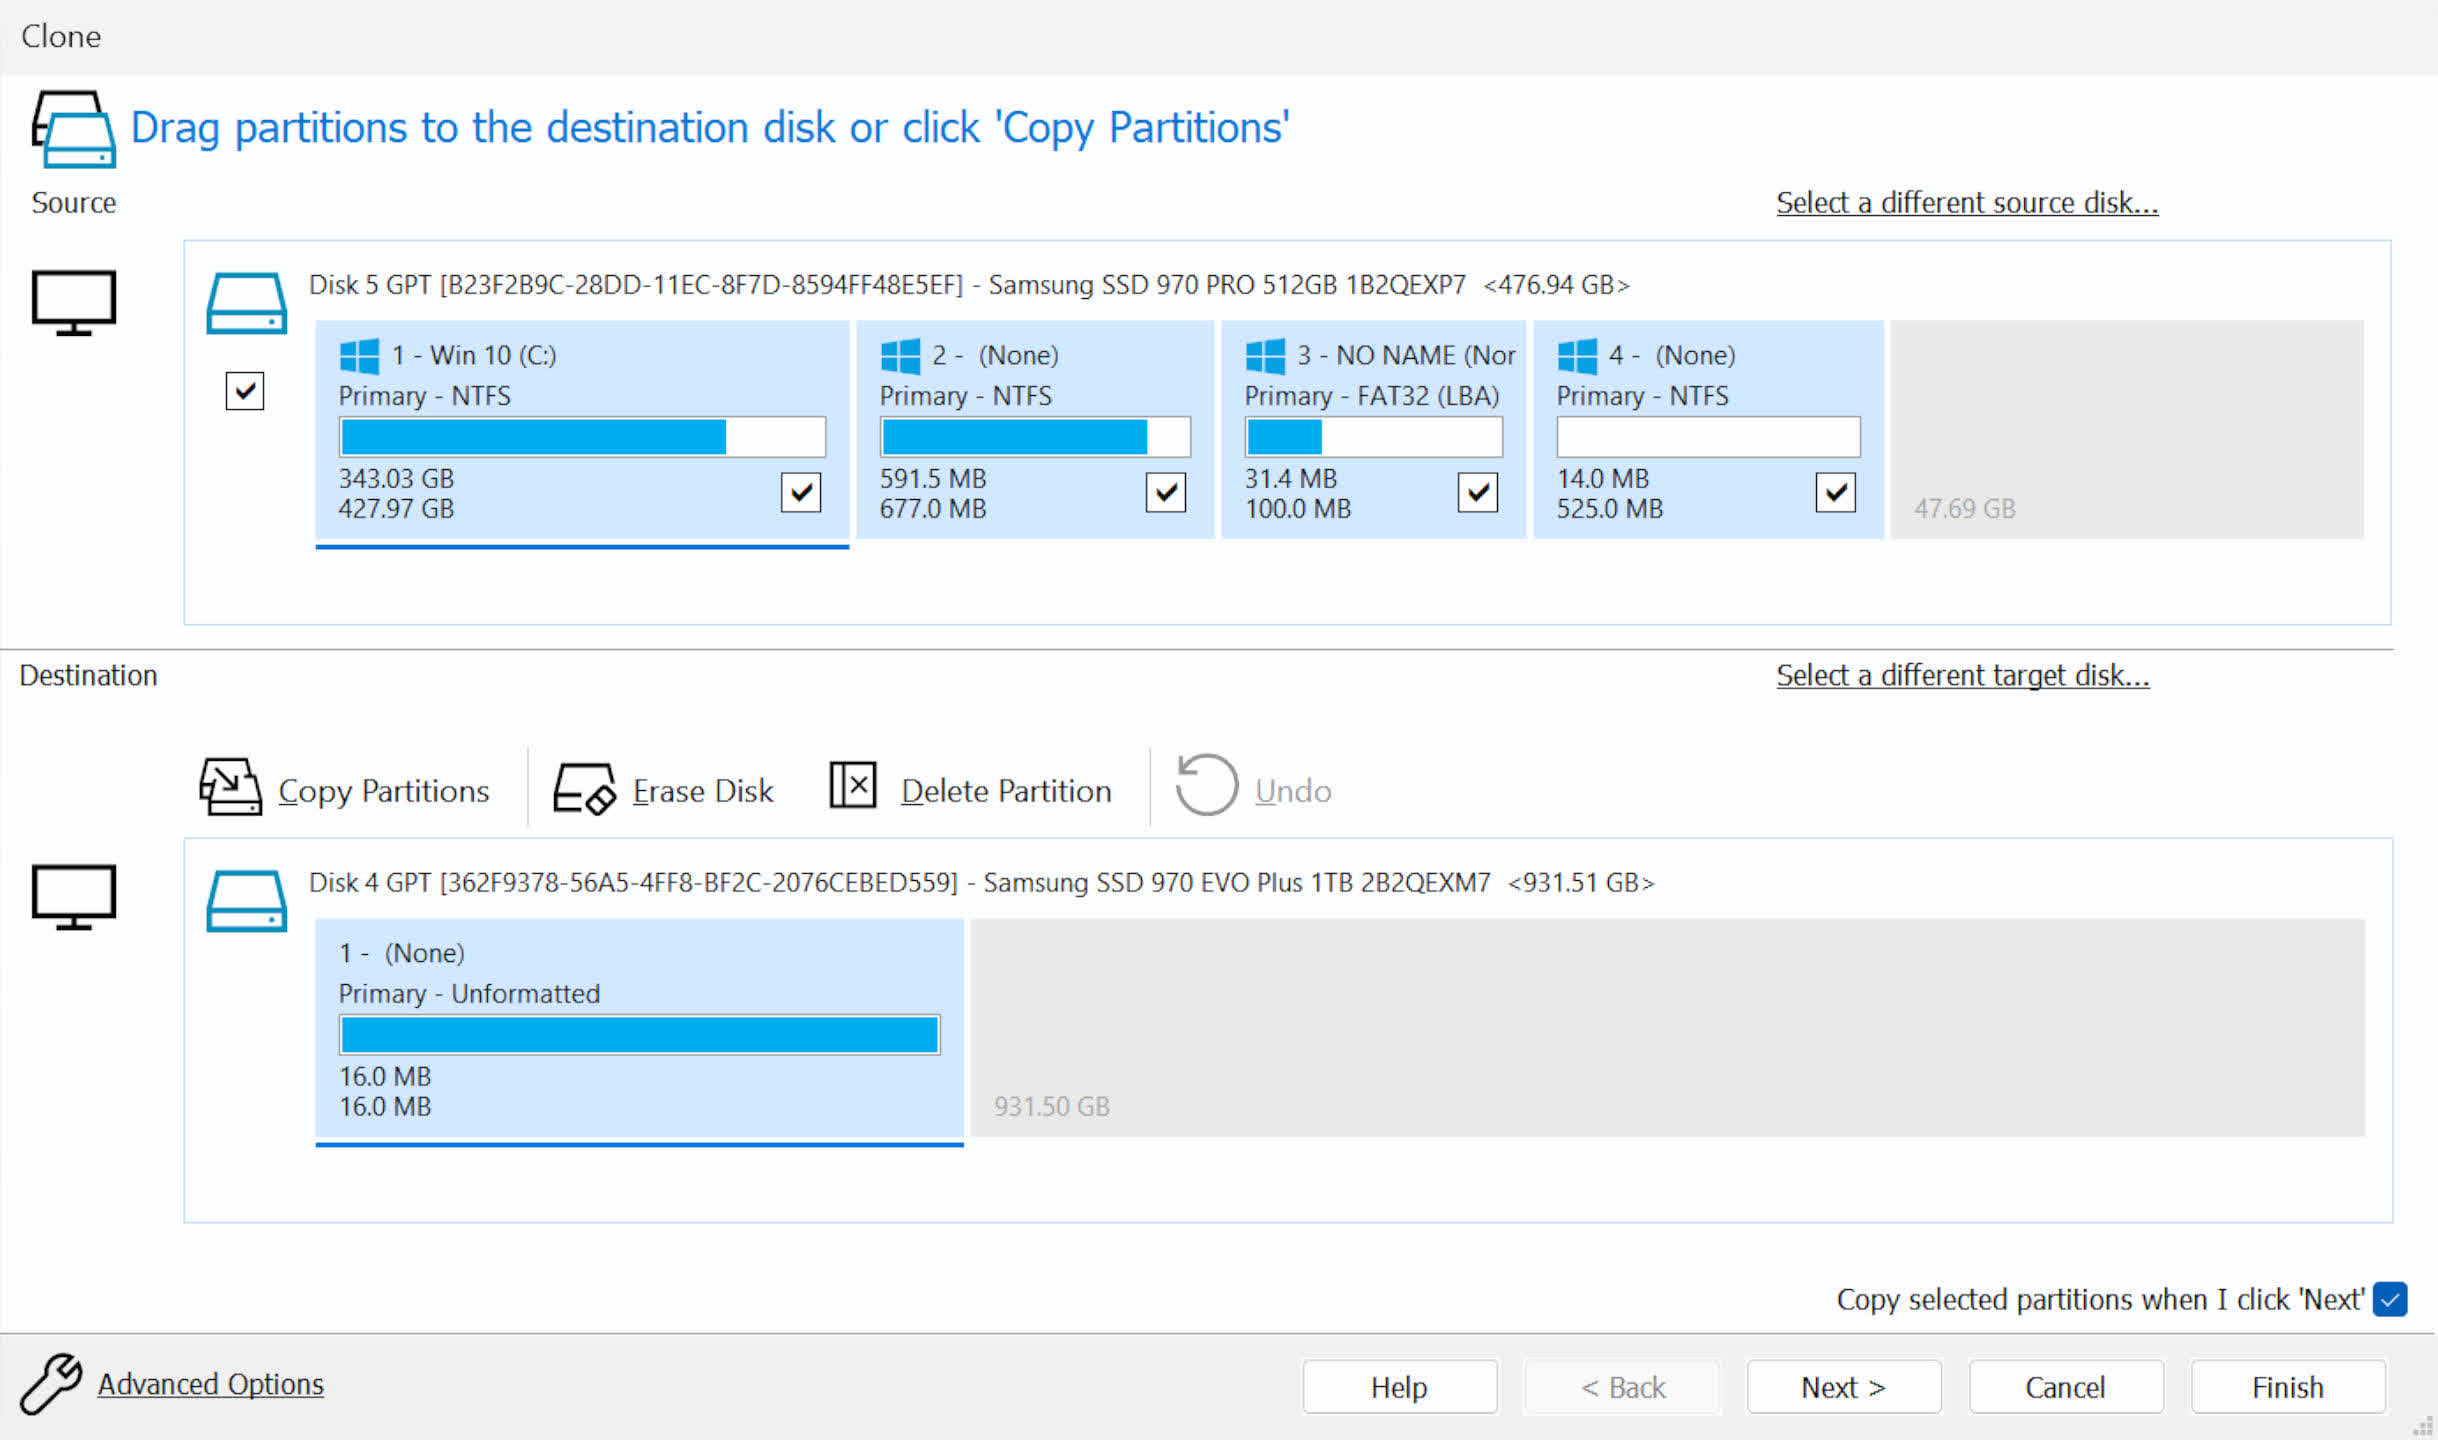Click the Advanced Options wrench icon
The height and width of the screenshot is (1440, 2438).
click(50, 1384)
